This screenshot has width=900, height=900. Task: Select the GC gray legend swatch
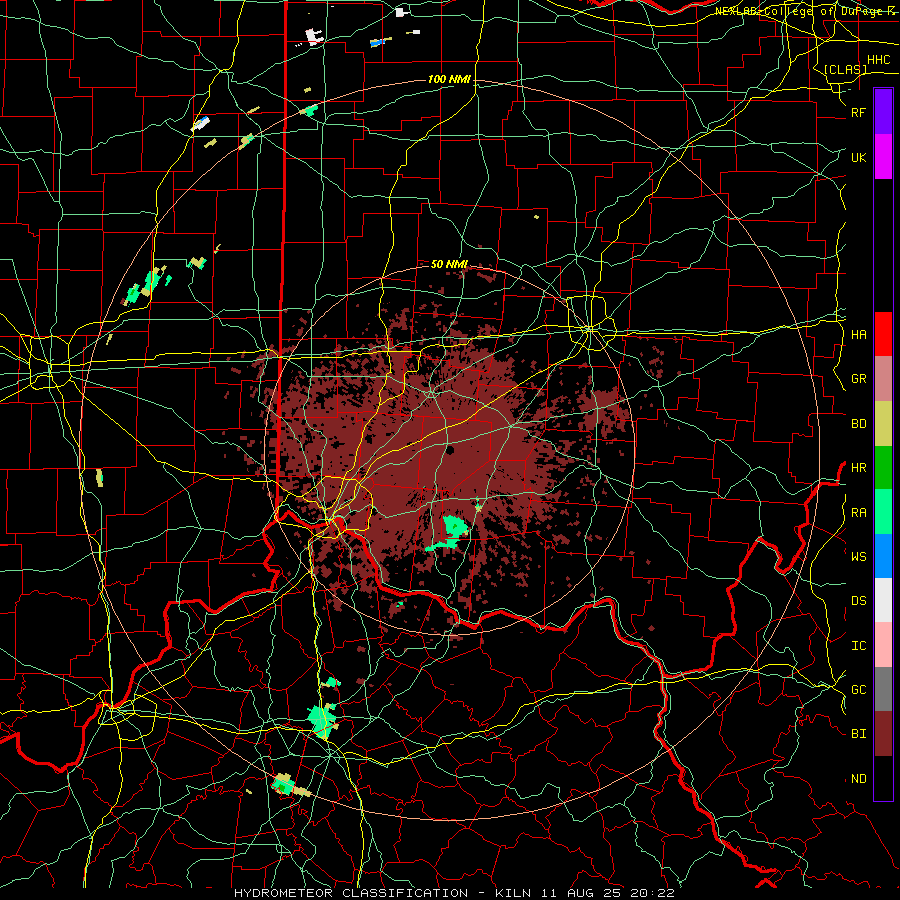[x=883, y=689]
